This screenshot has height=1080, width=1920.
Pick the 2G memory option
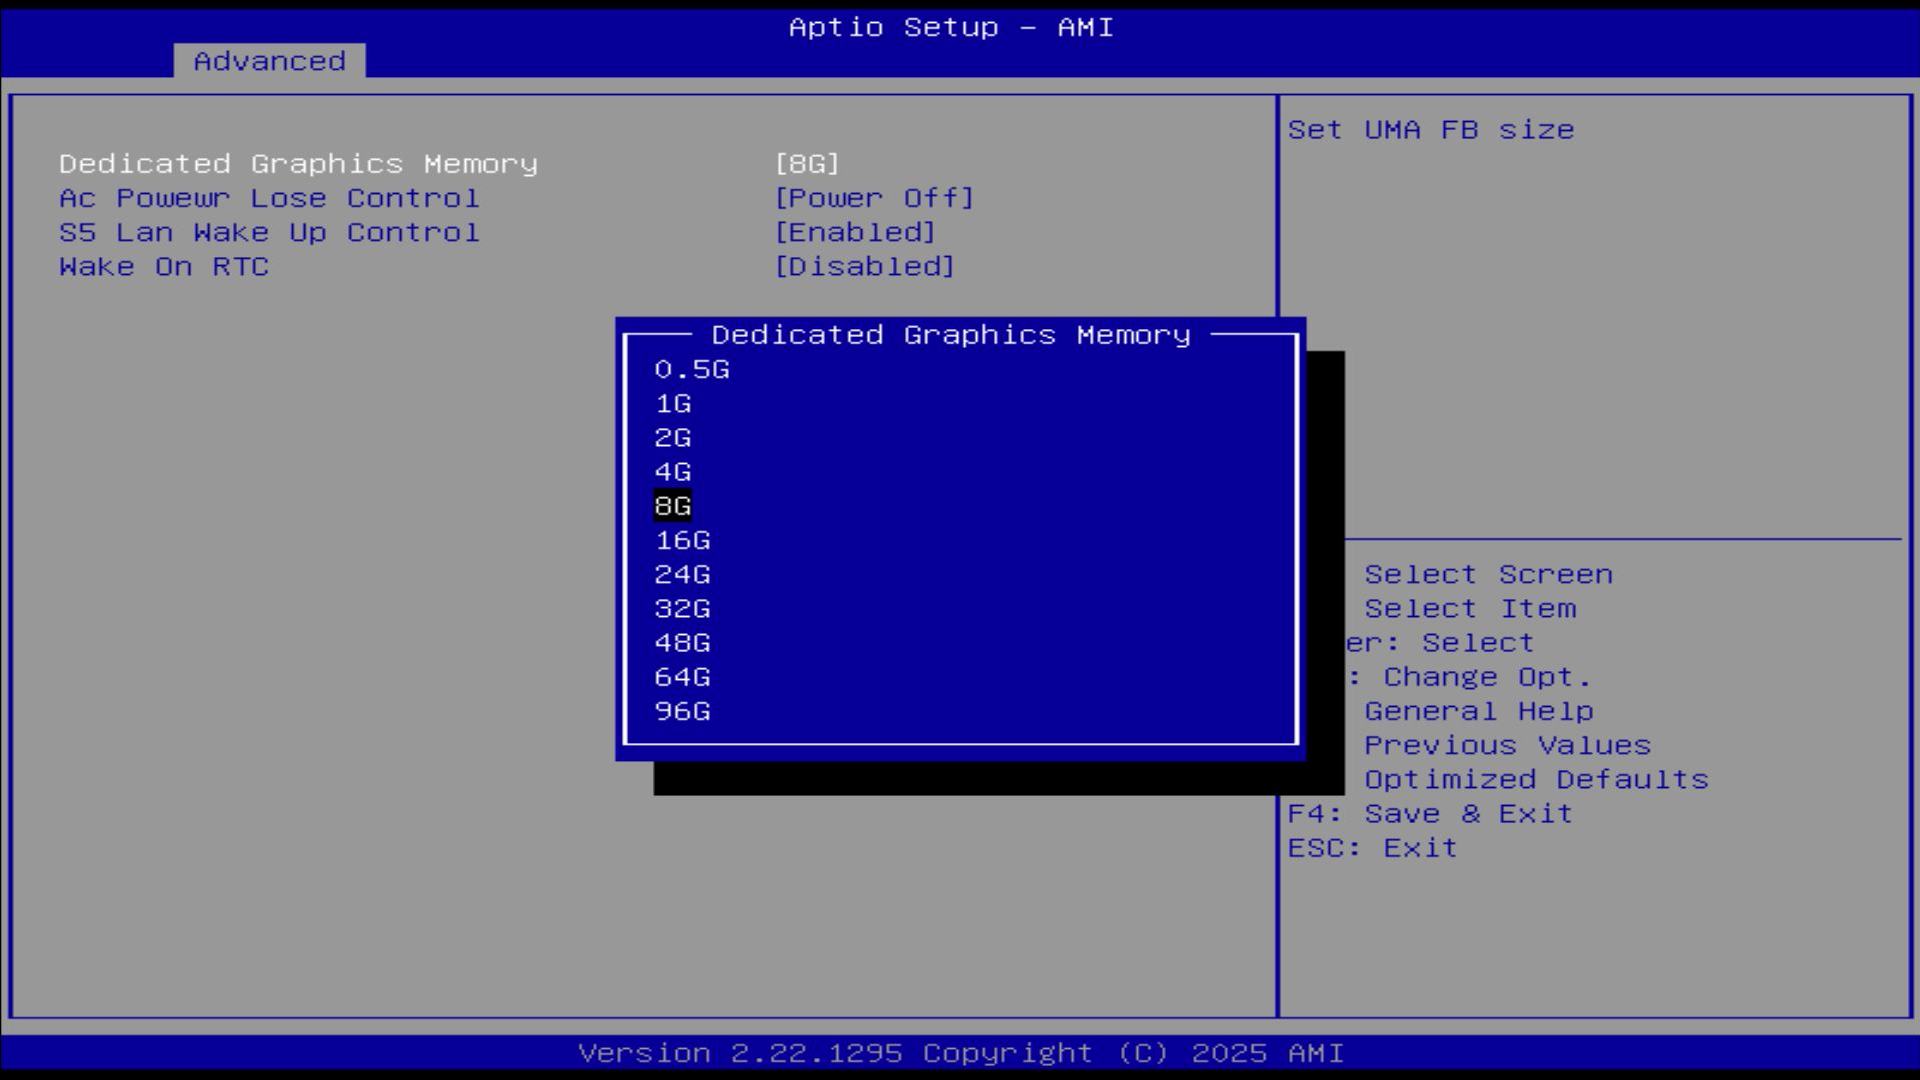[x=673, y=438]
